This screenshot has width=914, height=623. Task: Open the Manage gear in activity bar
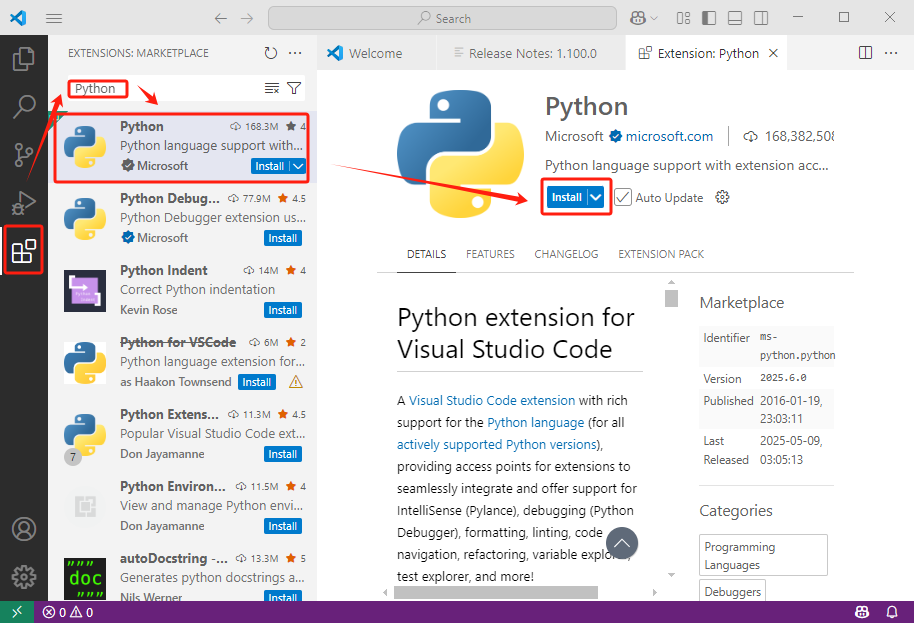click(24, 577)
